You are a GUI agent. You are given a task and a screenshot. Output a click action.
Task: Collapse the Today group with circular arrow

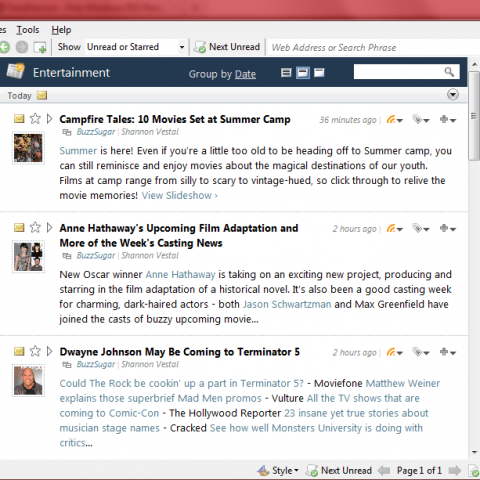pyautogui.click(x=453, y=95)
